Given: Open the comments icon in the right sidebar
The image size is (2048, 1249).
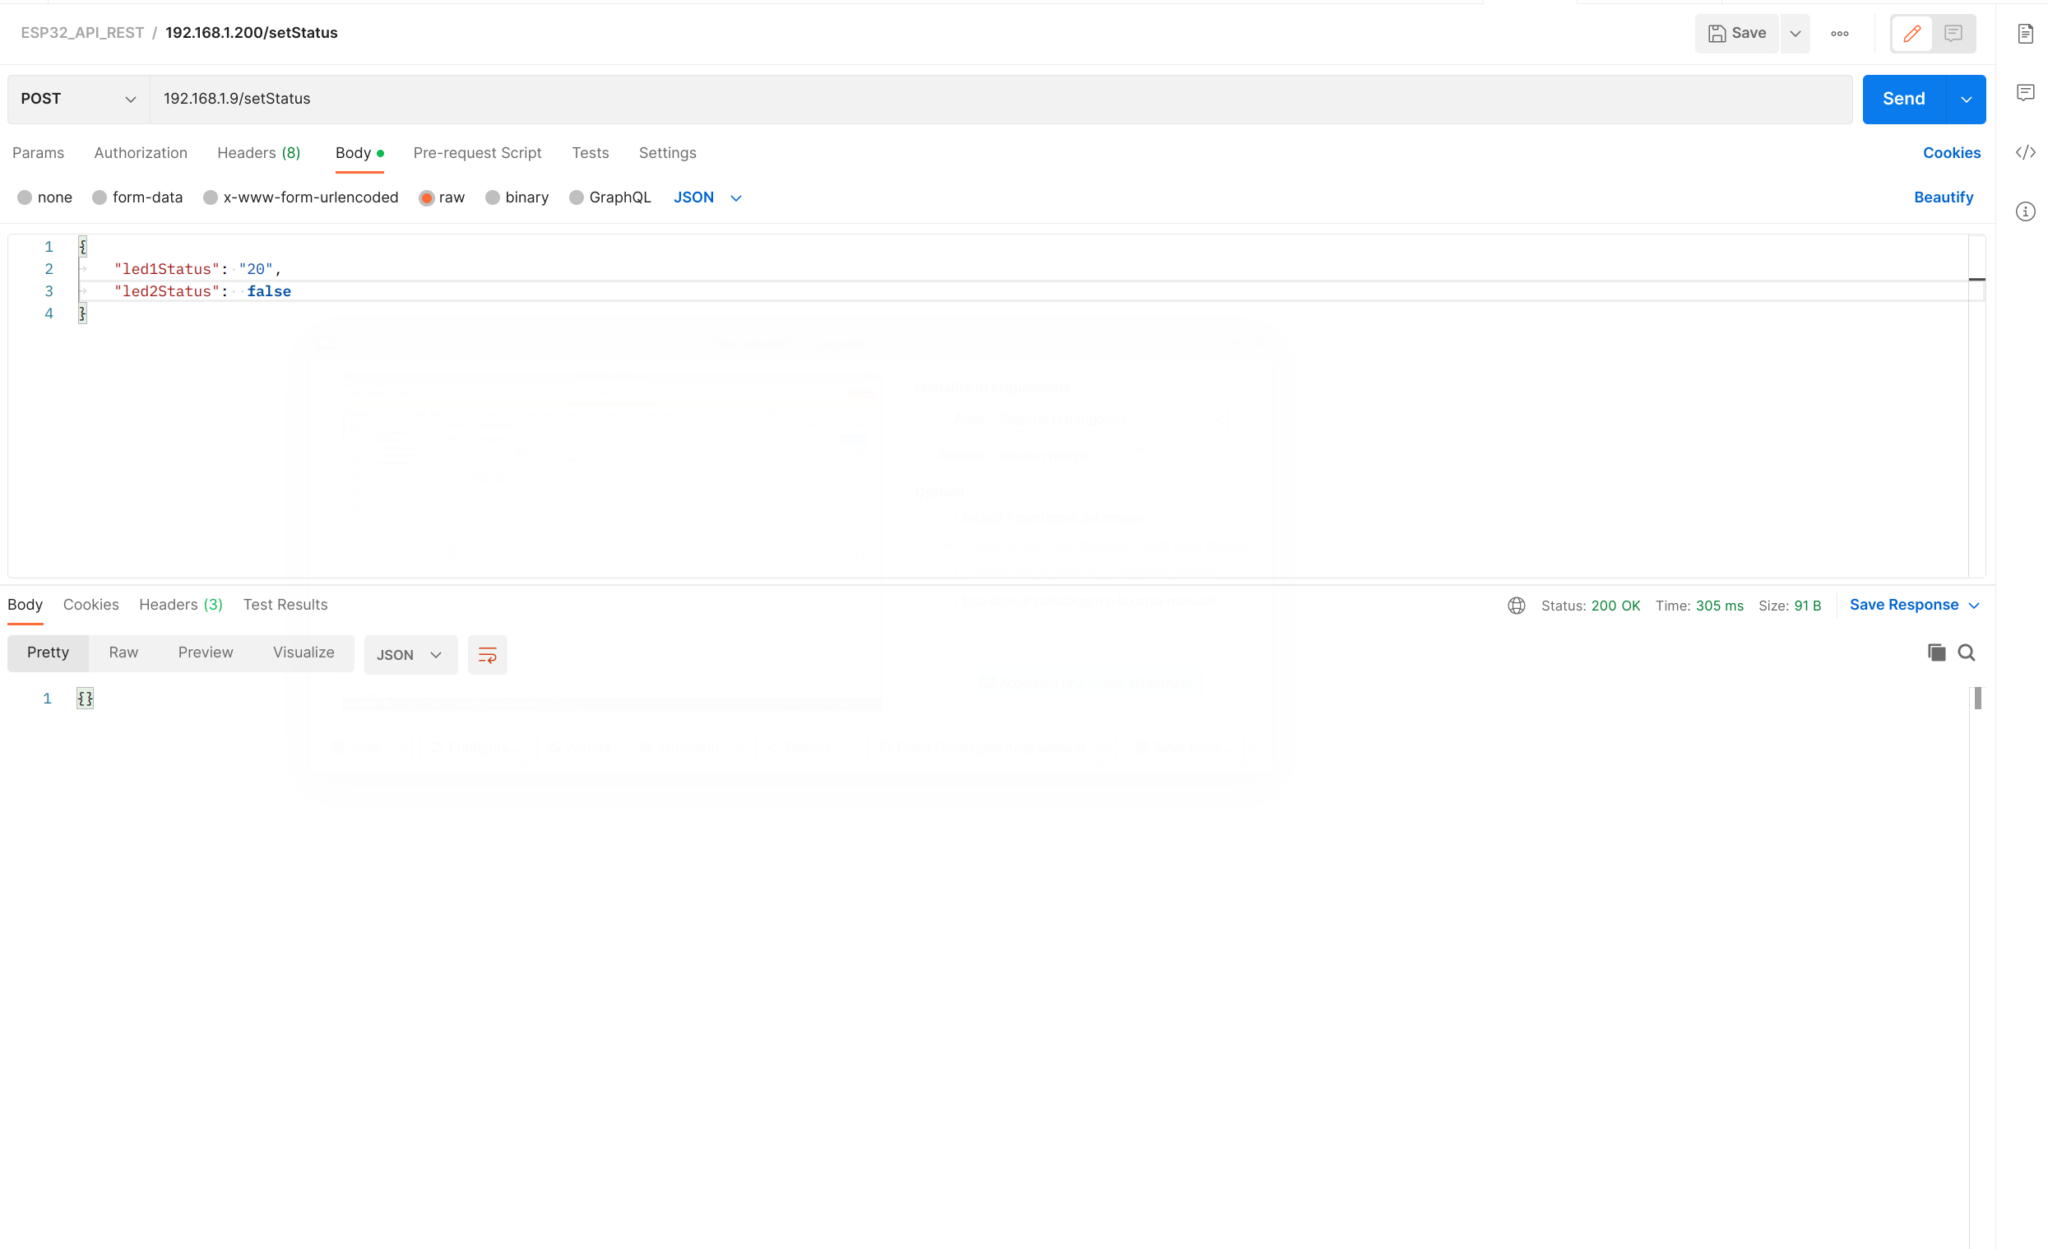Looking at the screenshot, I should (x=2025, y=93).
